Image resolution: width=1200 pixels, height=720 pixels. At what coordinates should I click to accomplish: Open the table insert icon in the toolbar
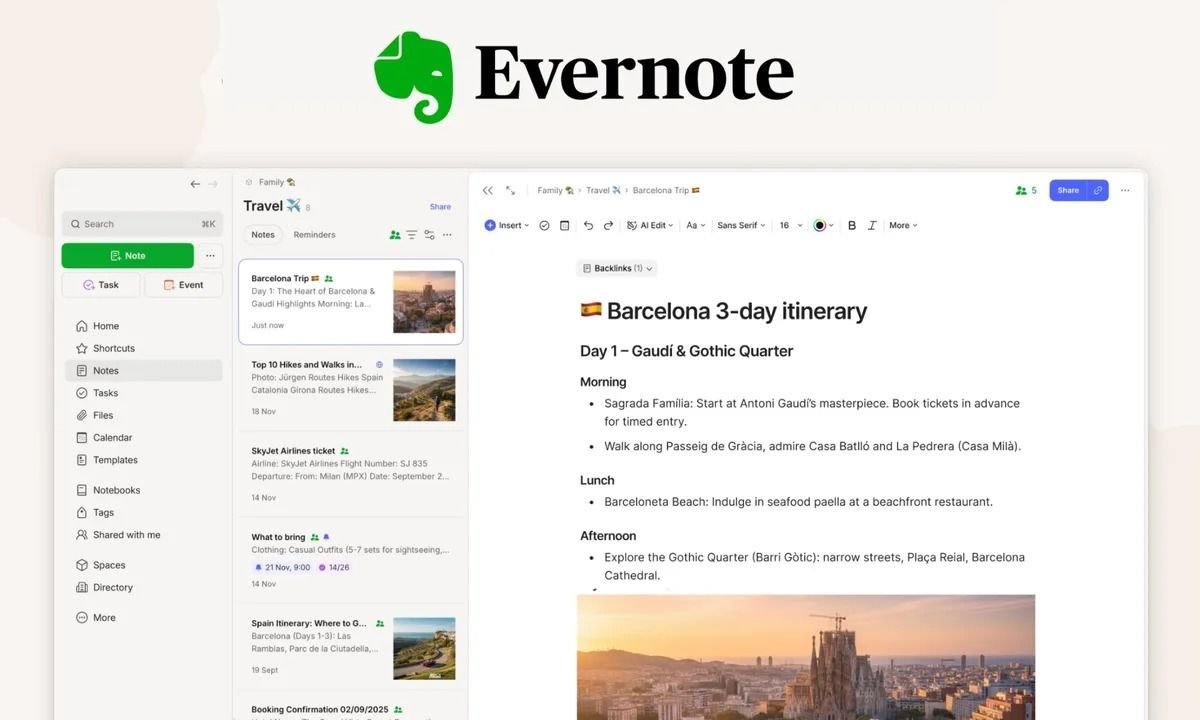coord(564,225)
